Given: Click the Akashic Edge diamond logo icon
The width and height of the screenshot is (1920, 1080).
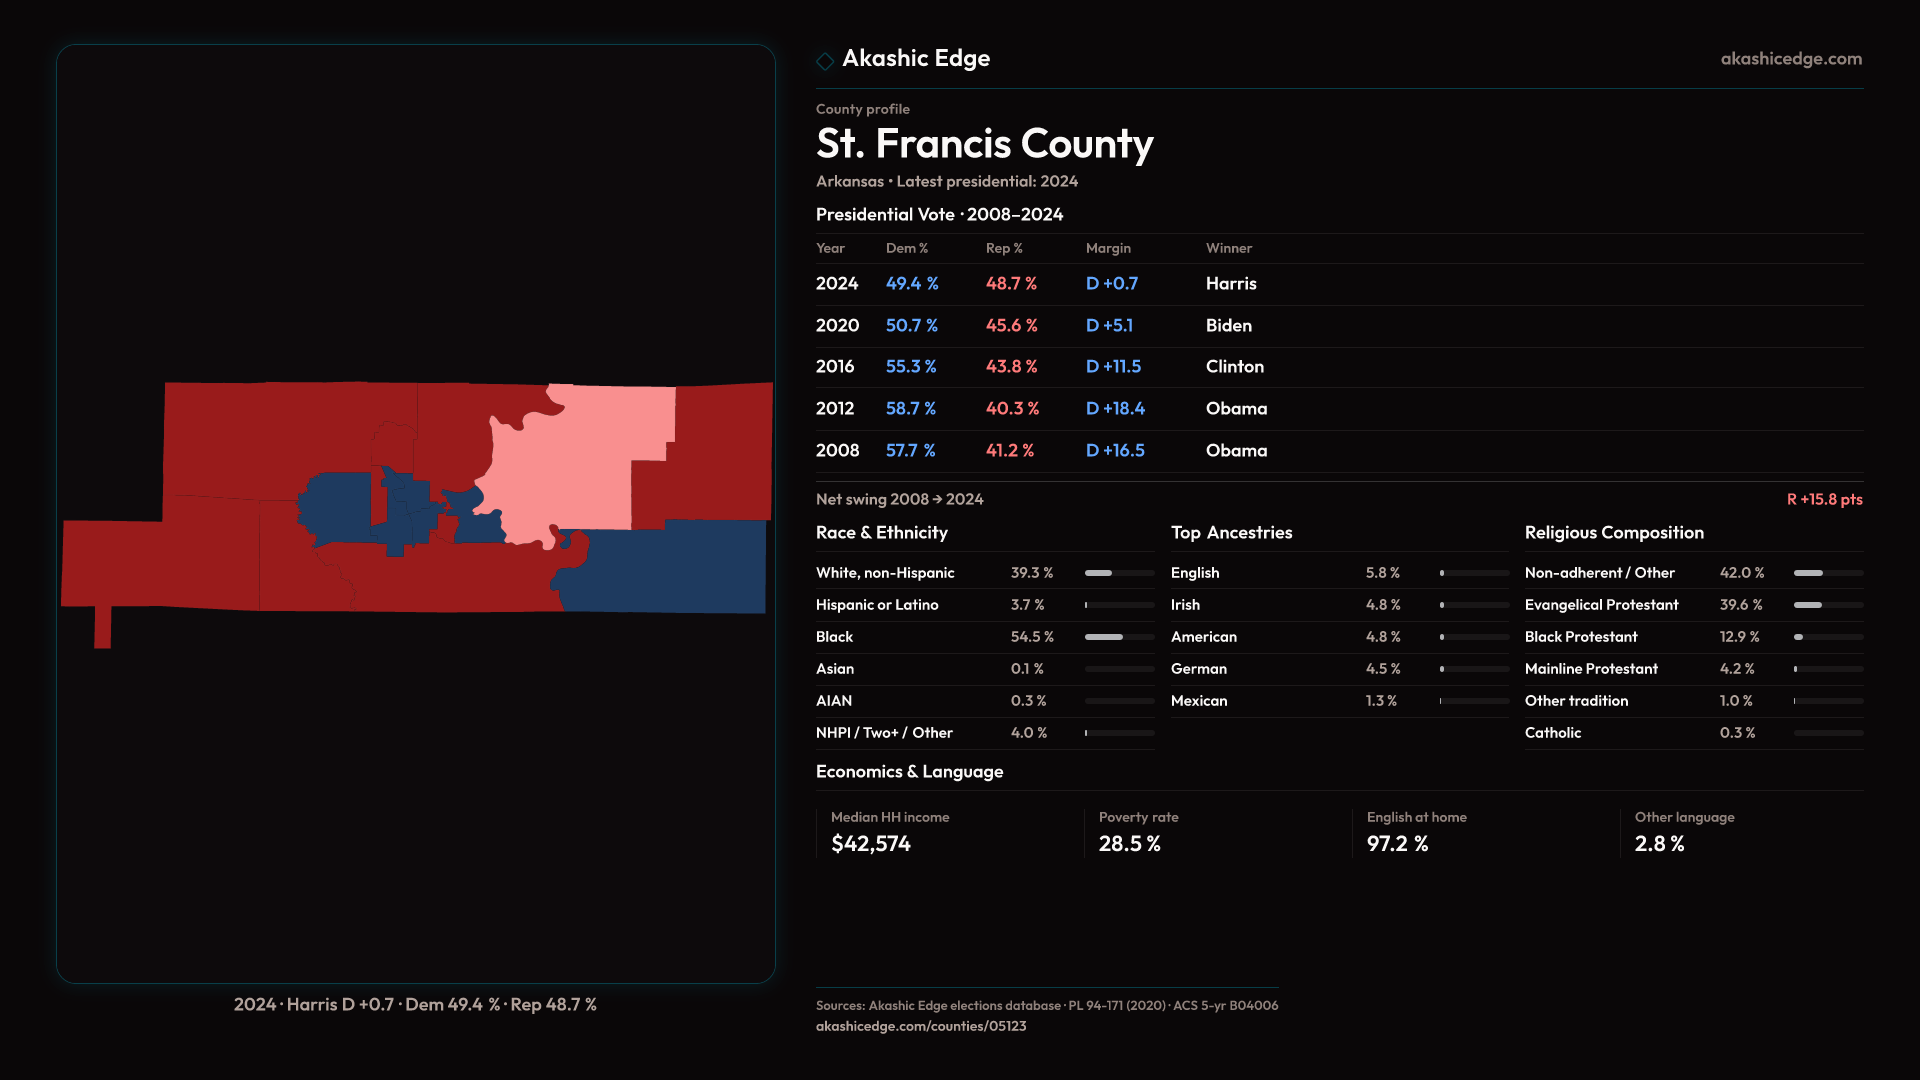Looking at the screenshot, I should (x=825, y=61).
